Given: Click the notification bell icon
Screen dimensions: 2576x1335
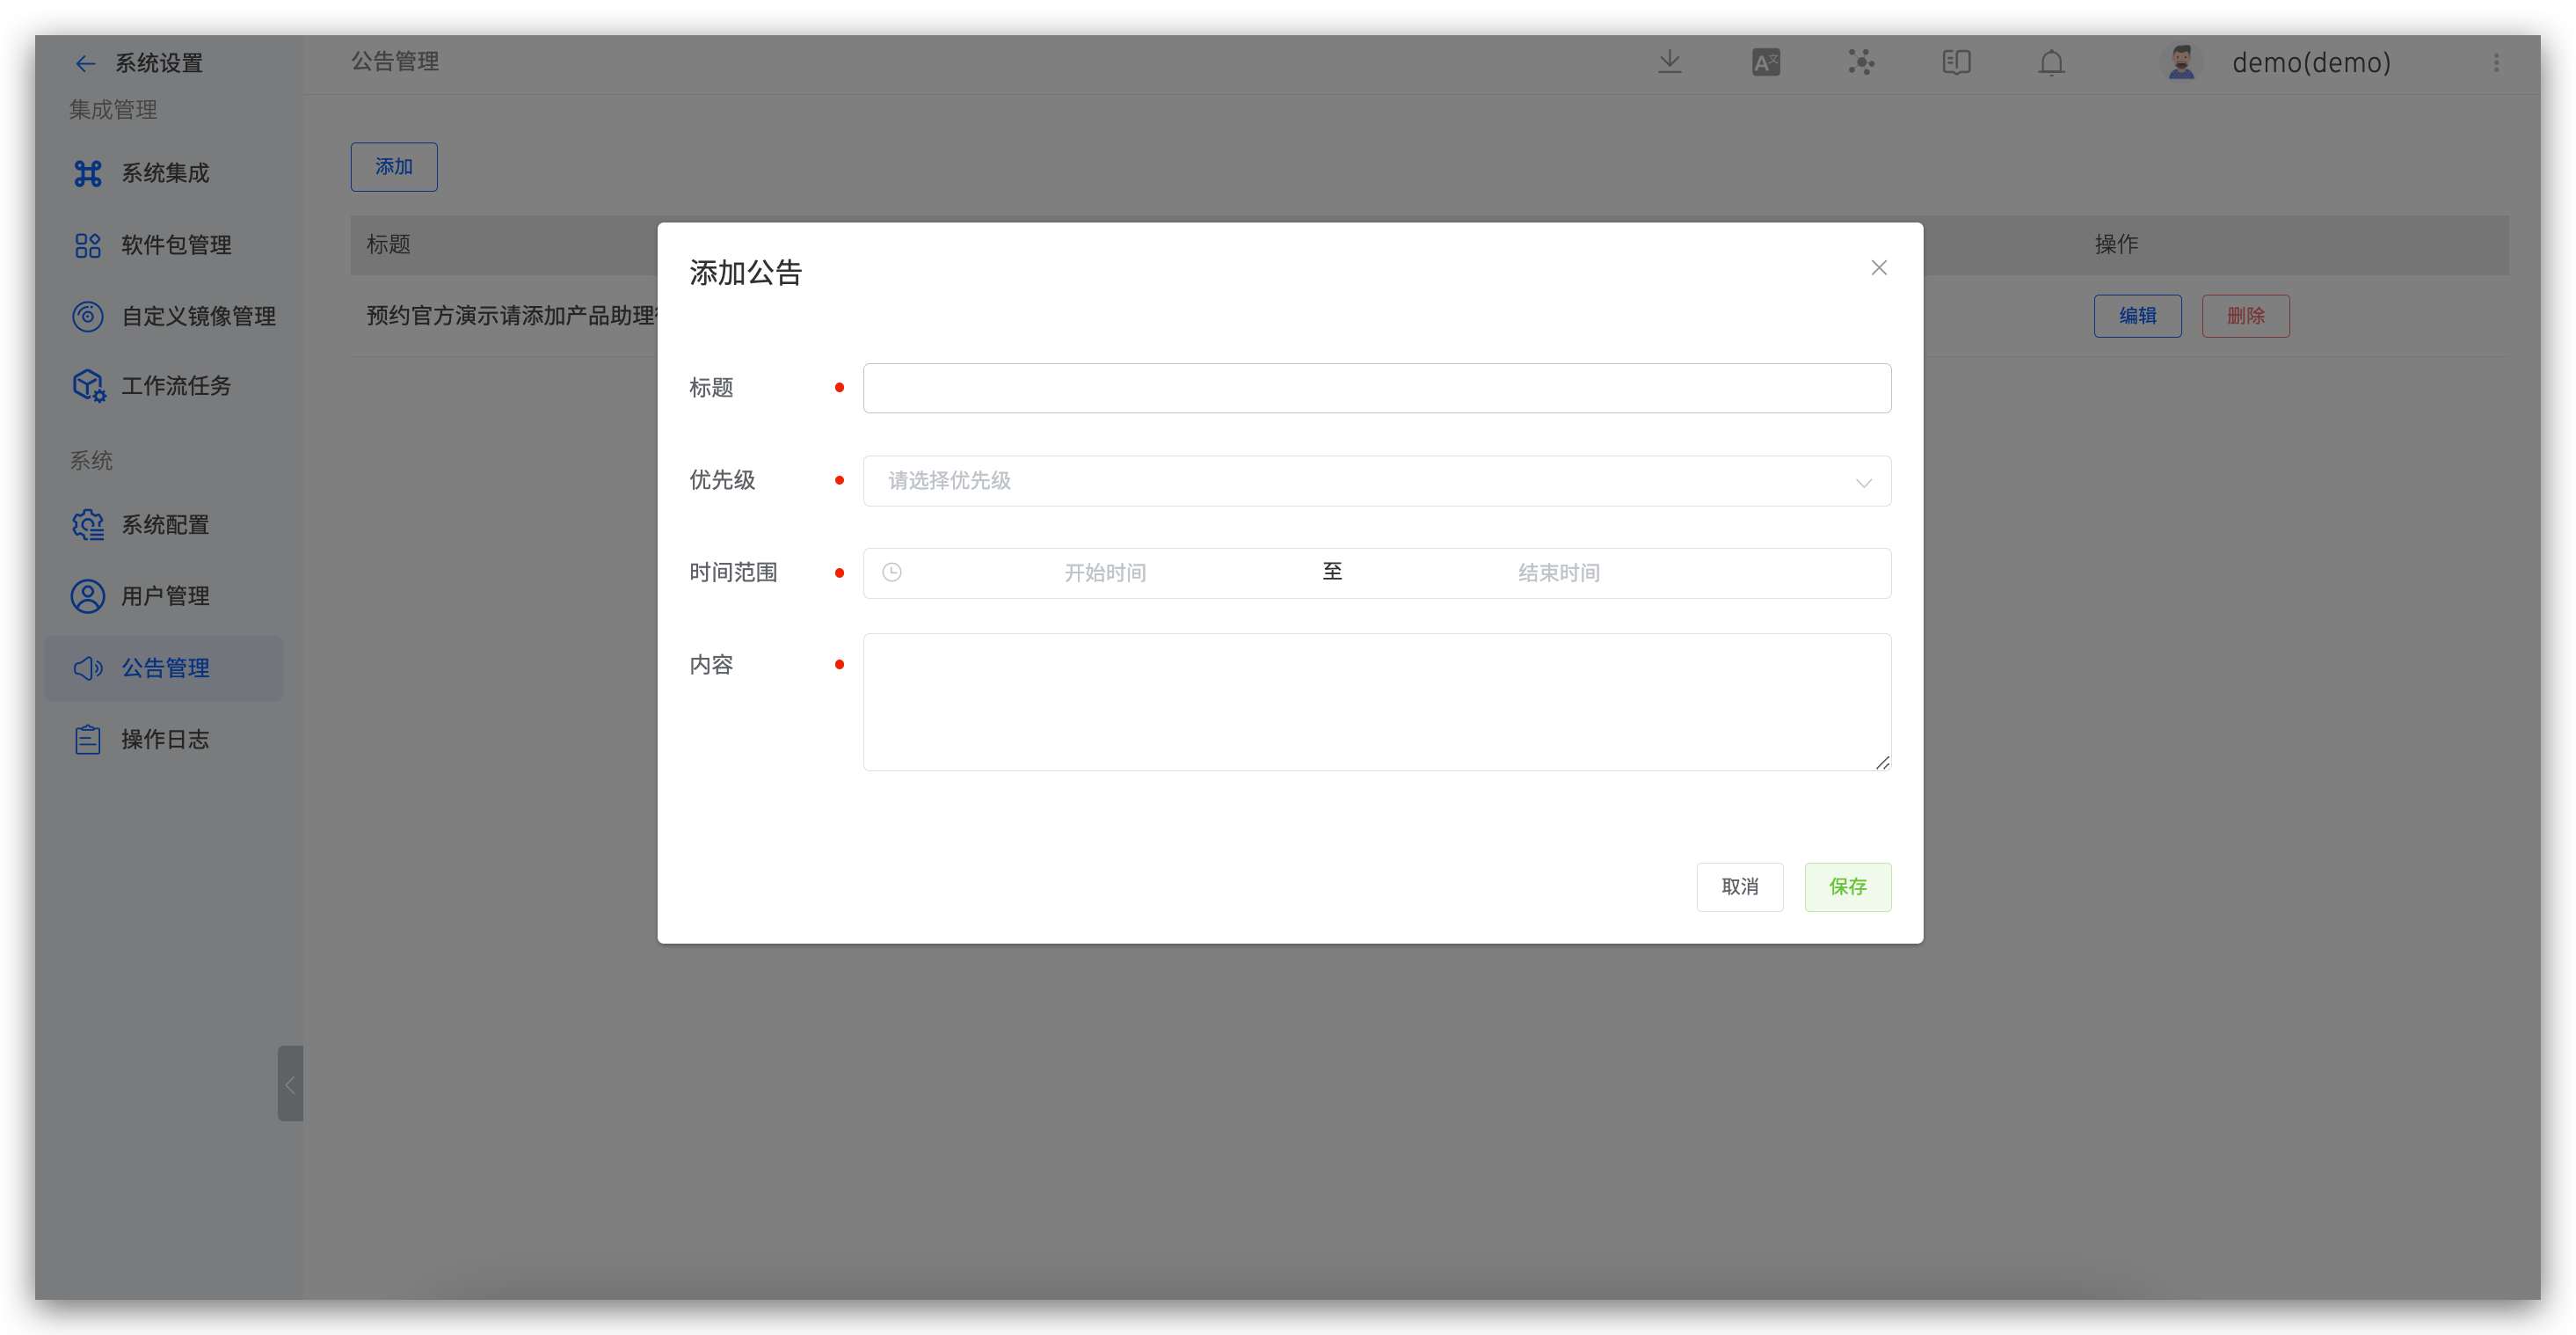Looking at the screenshot, I should point(2051,63).
